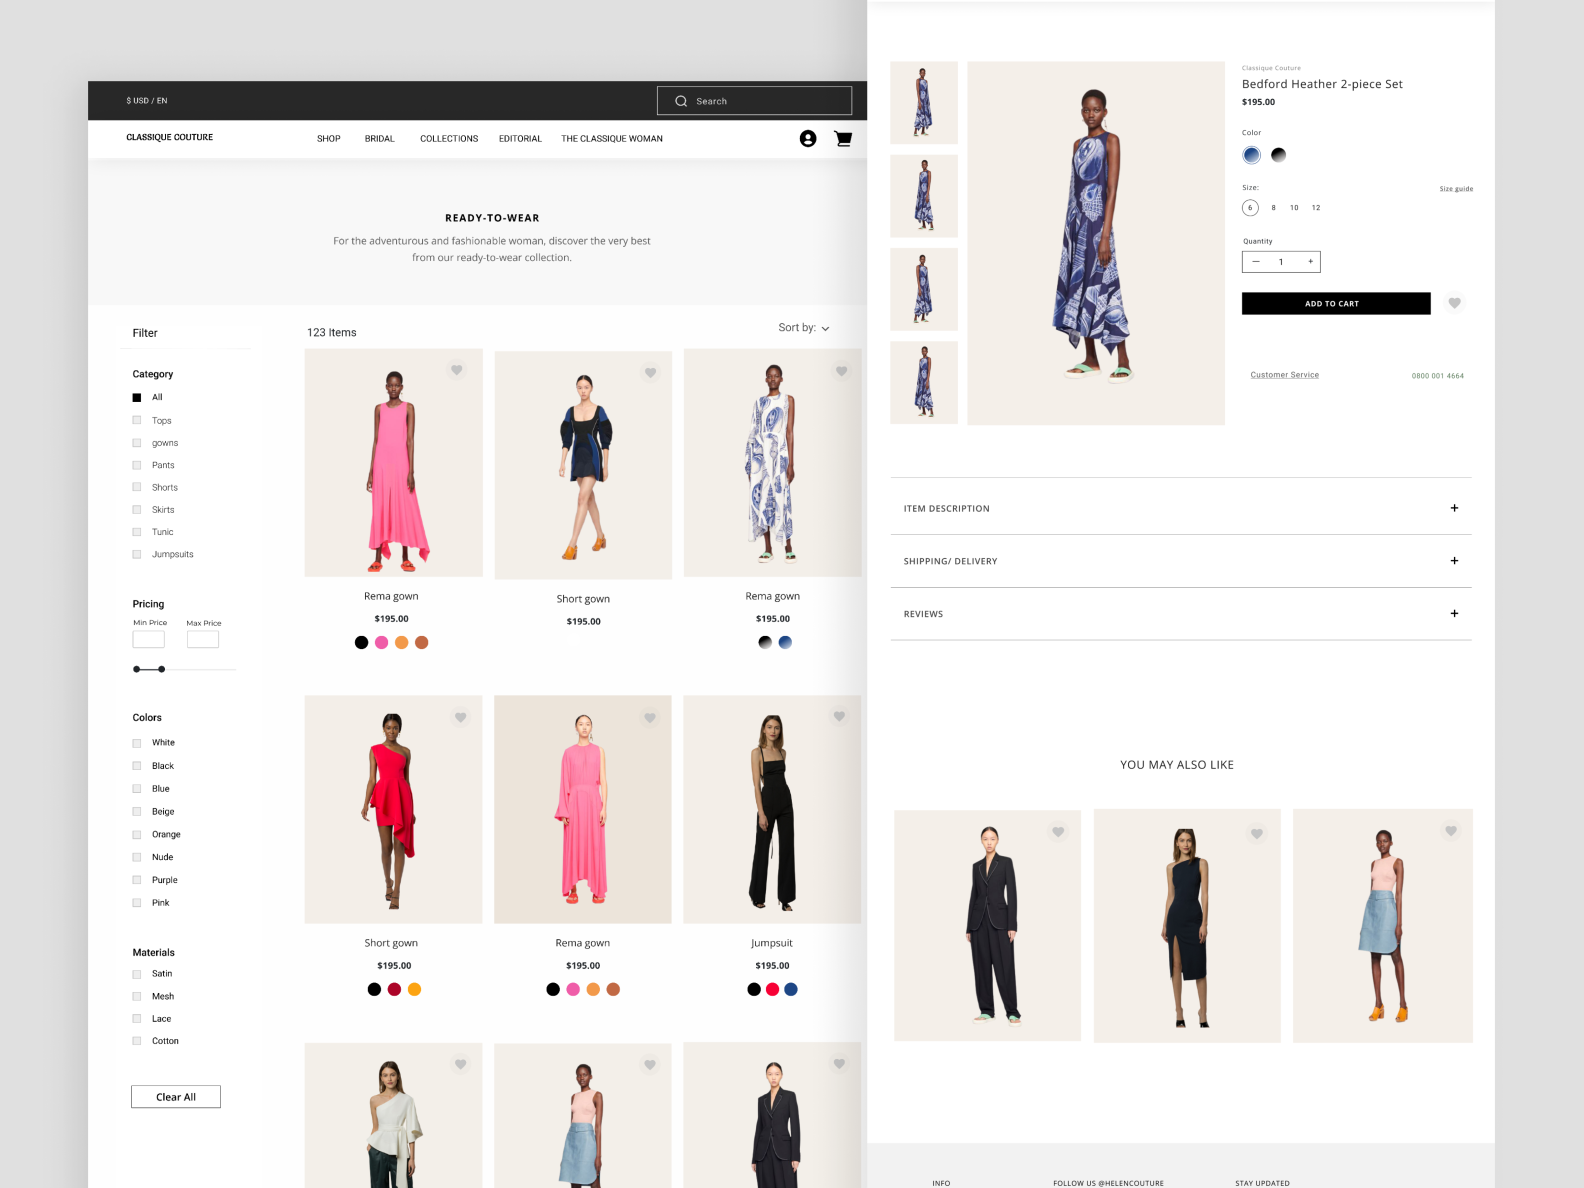Click the Add to Cart button
Image resolution: width=1584 pixels, height=1188 pixels.
[1336, 304]
